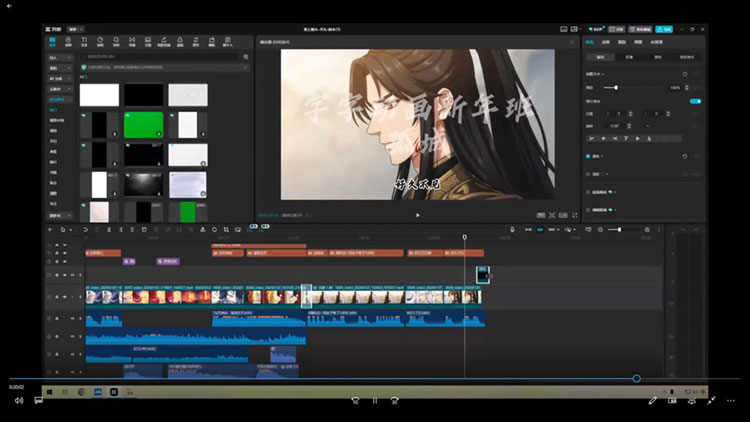Play the preview with the play button
Image resolution: width=750 pixels, height=422 pixels.
click(418, 214)
